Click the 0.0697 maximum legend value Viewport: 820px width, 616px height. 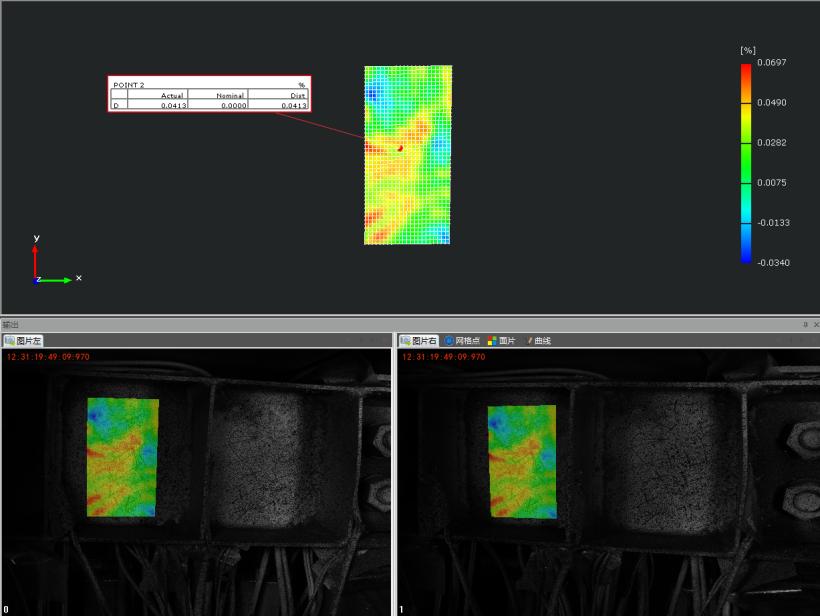coord(772,62)
